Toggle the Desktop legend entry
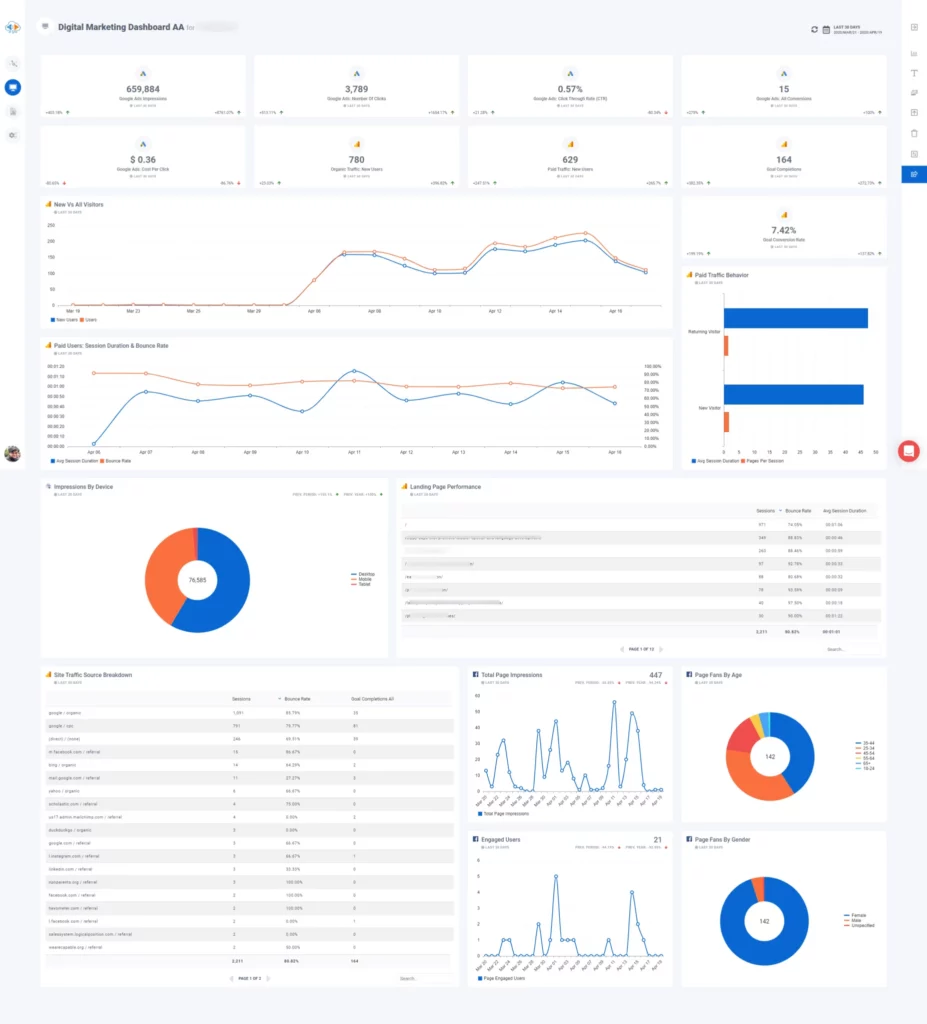This screenshot has width=927, height=1024. pos(363,574)
